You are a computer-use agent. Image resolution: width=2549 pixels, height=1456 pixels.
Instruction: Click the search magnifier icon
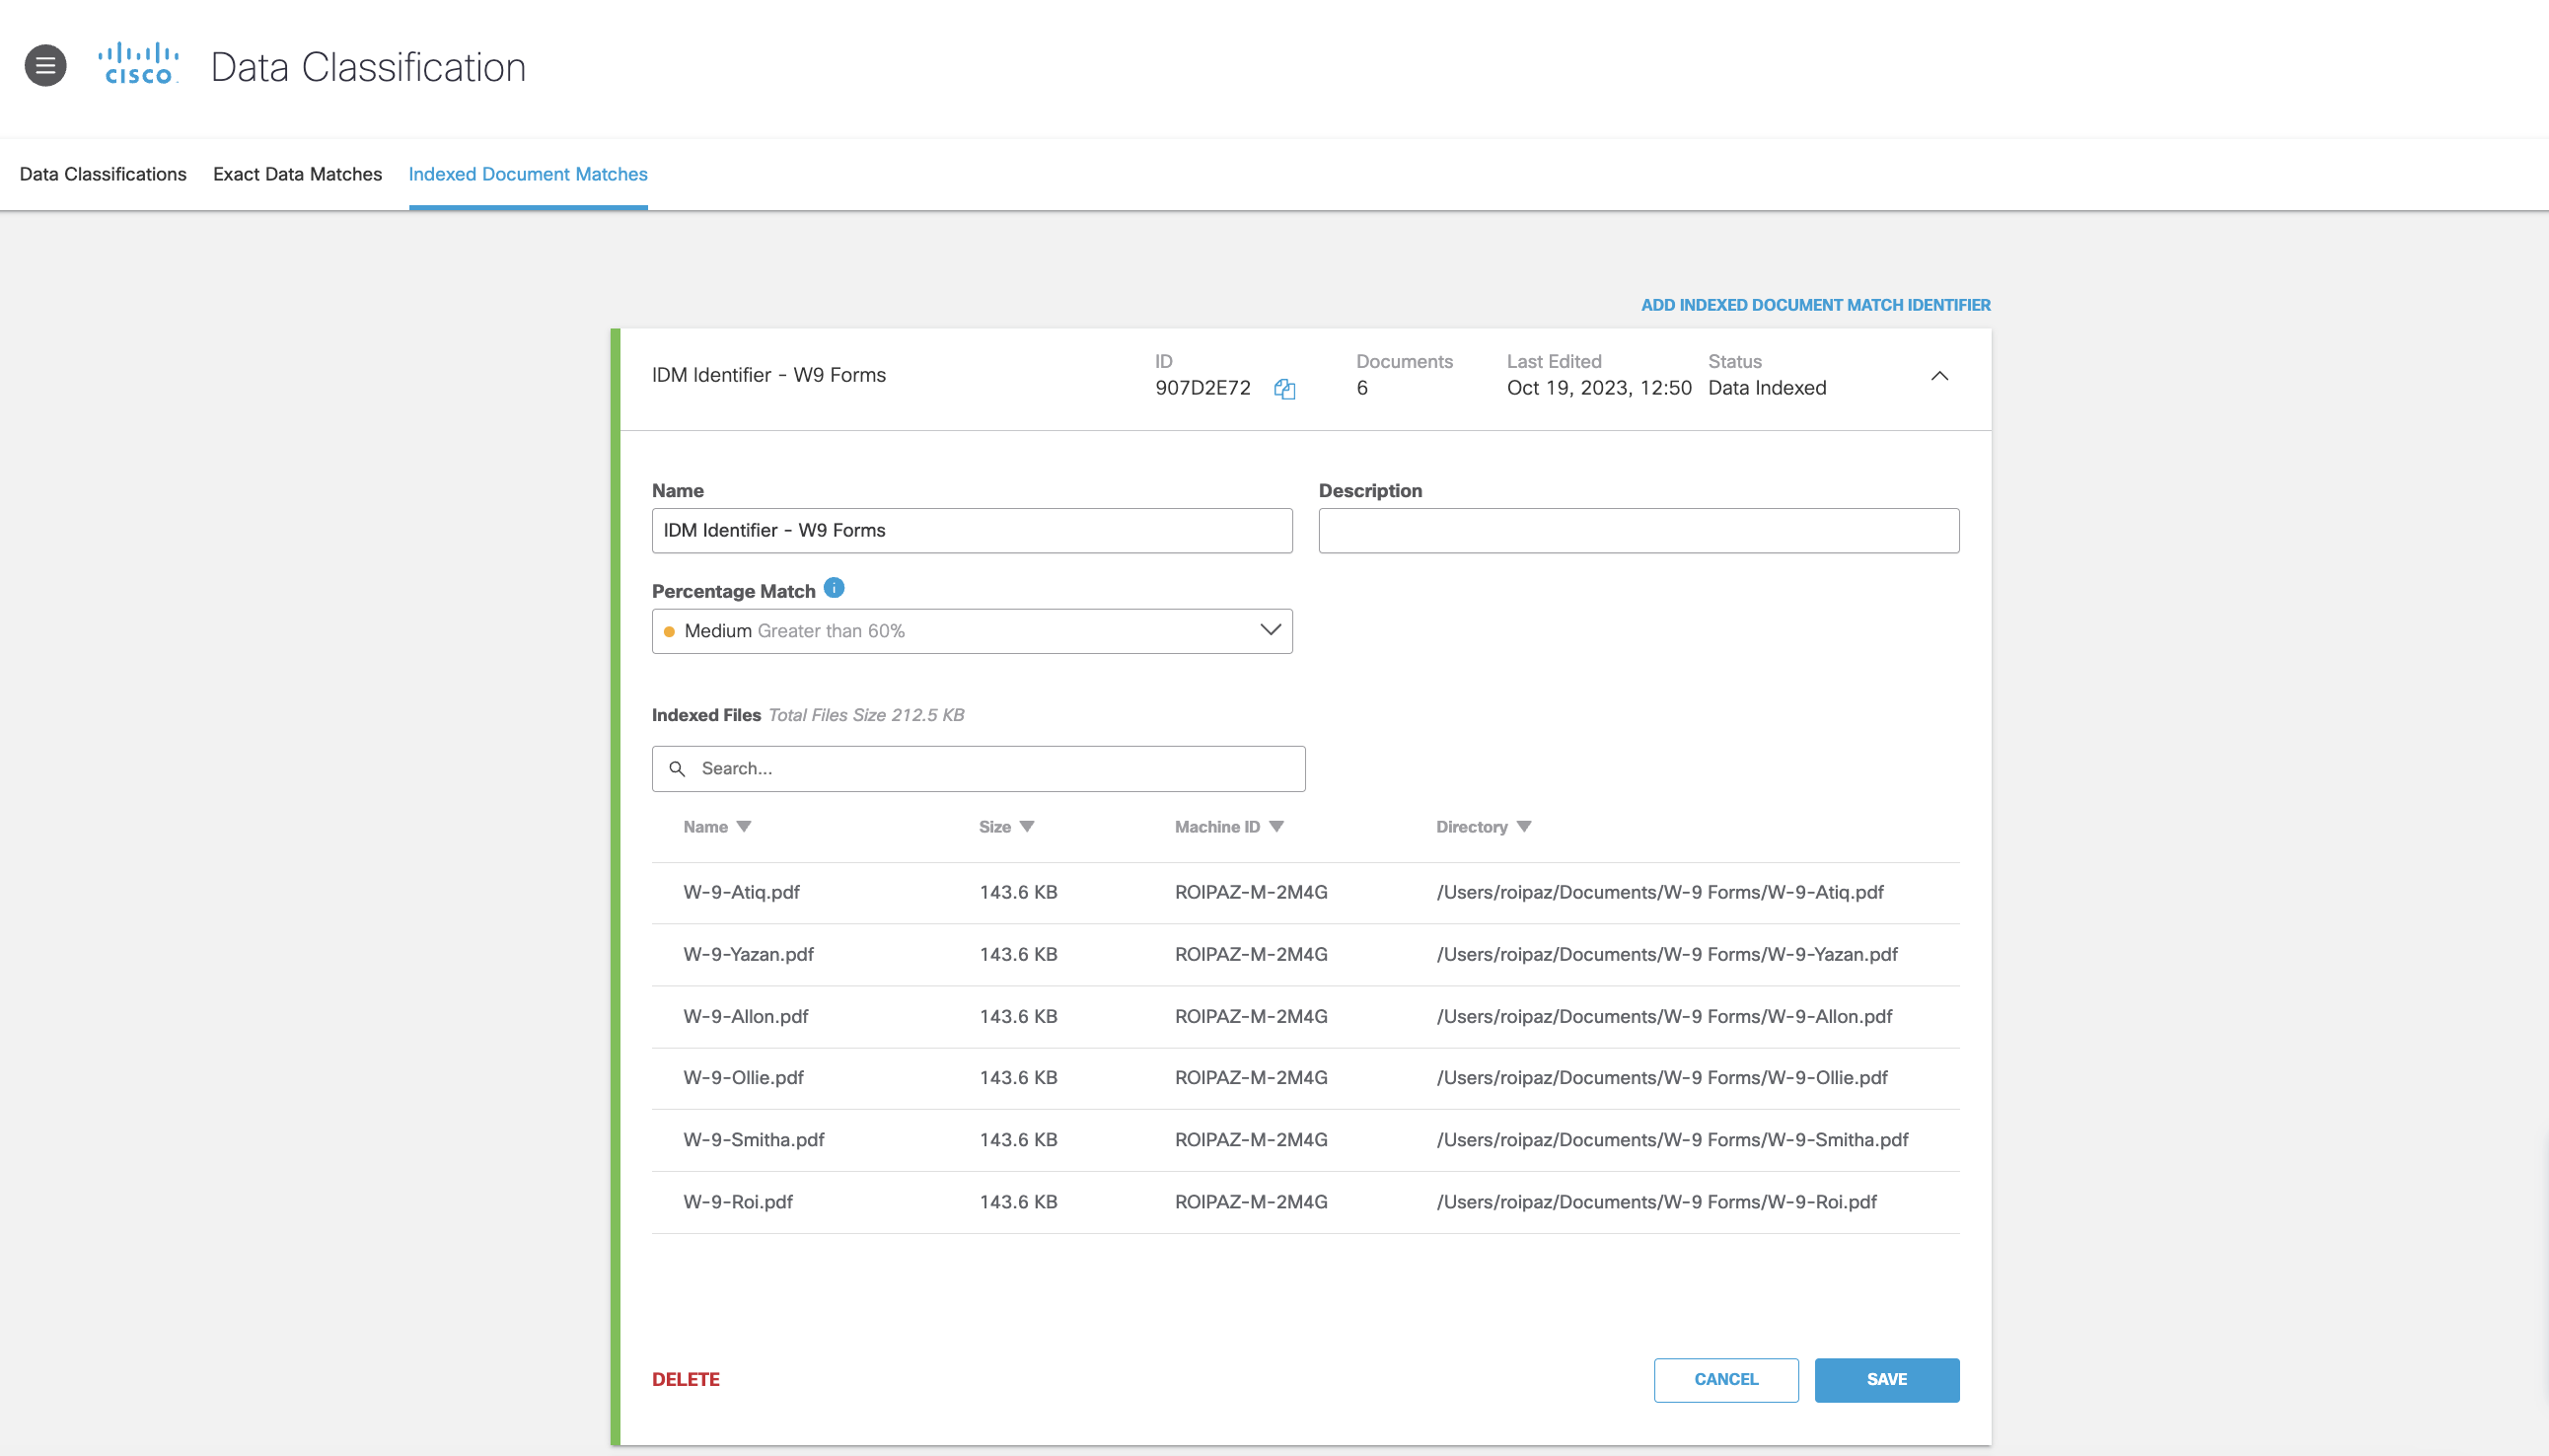[677, 768]
